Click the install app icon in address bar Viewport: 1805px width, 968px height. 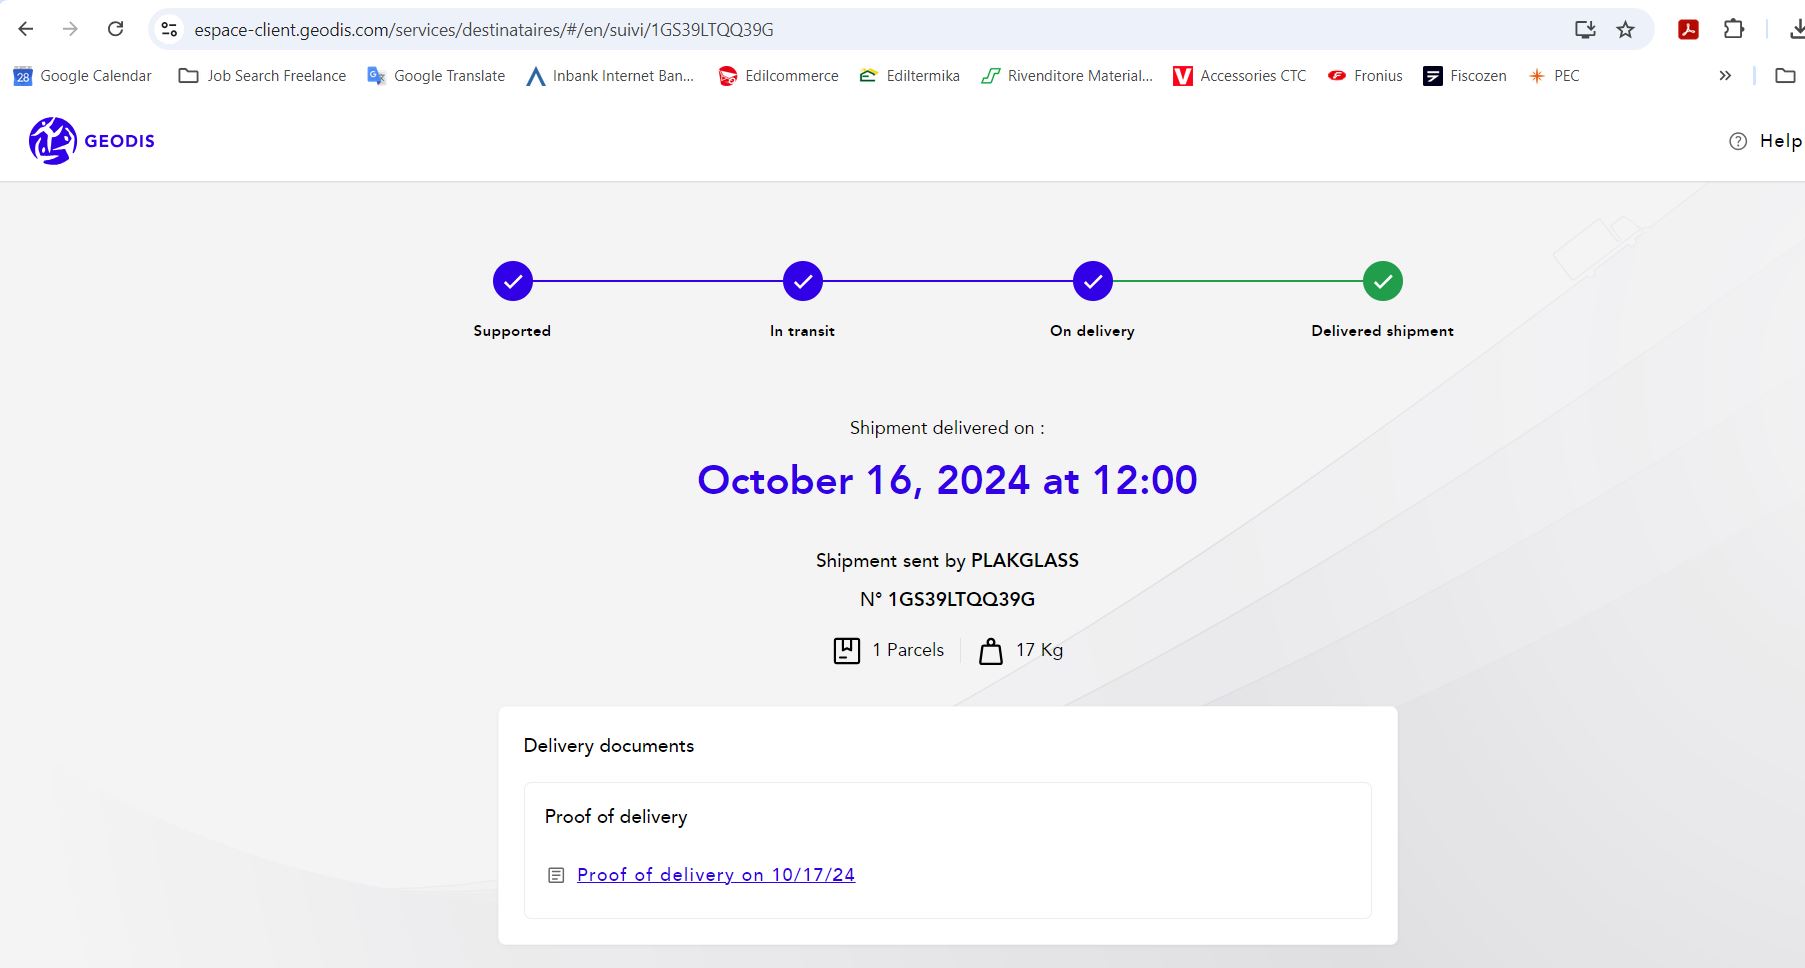coord(1585,29)
